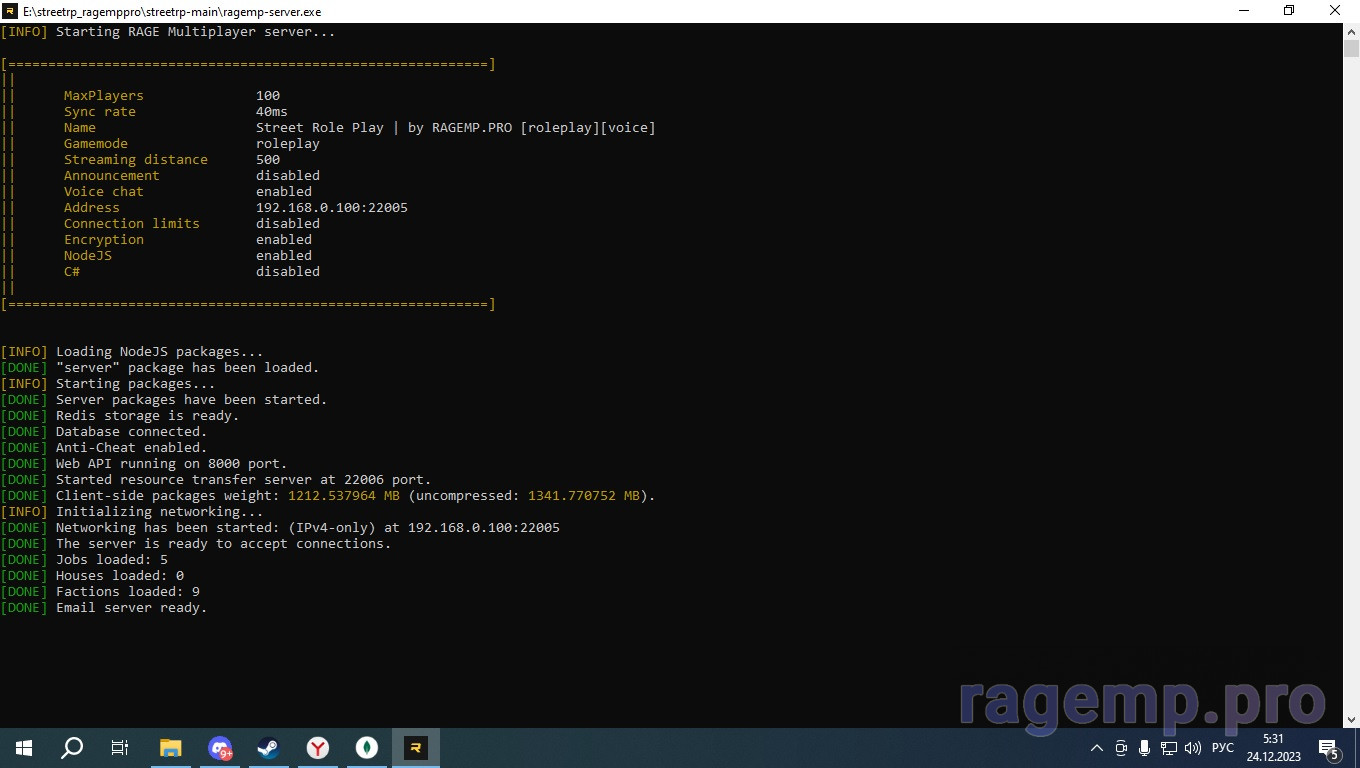
Task: Click the server name "Street Role Play" value
Action: pyautogui.click(x=456, y=128)
